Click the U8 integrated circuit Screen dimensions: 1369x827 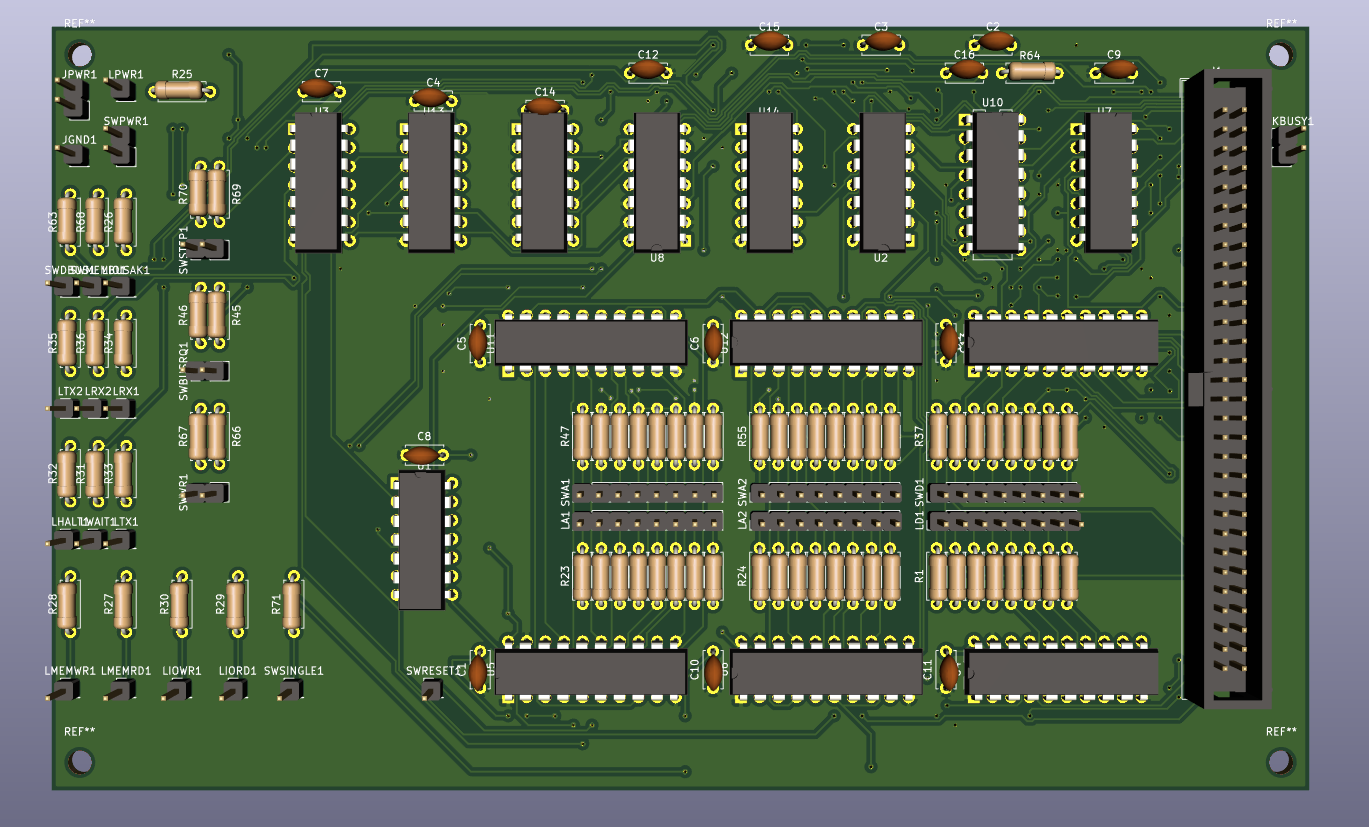tap(657, 181)
